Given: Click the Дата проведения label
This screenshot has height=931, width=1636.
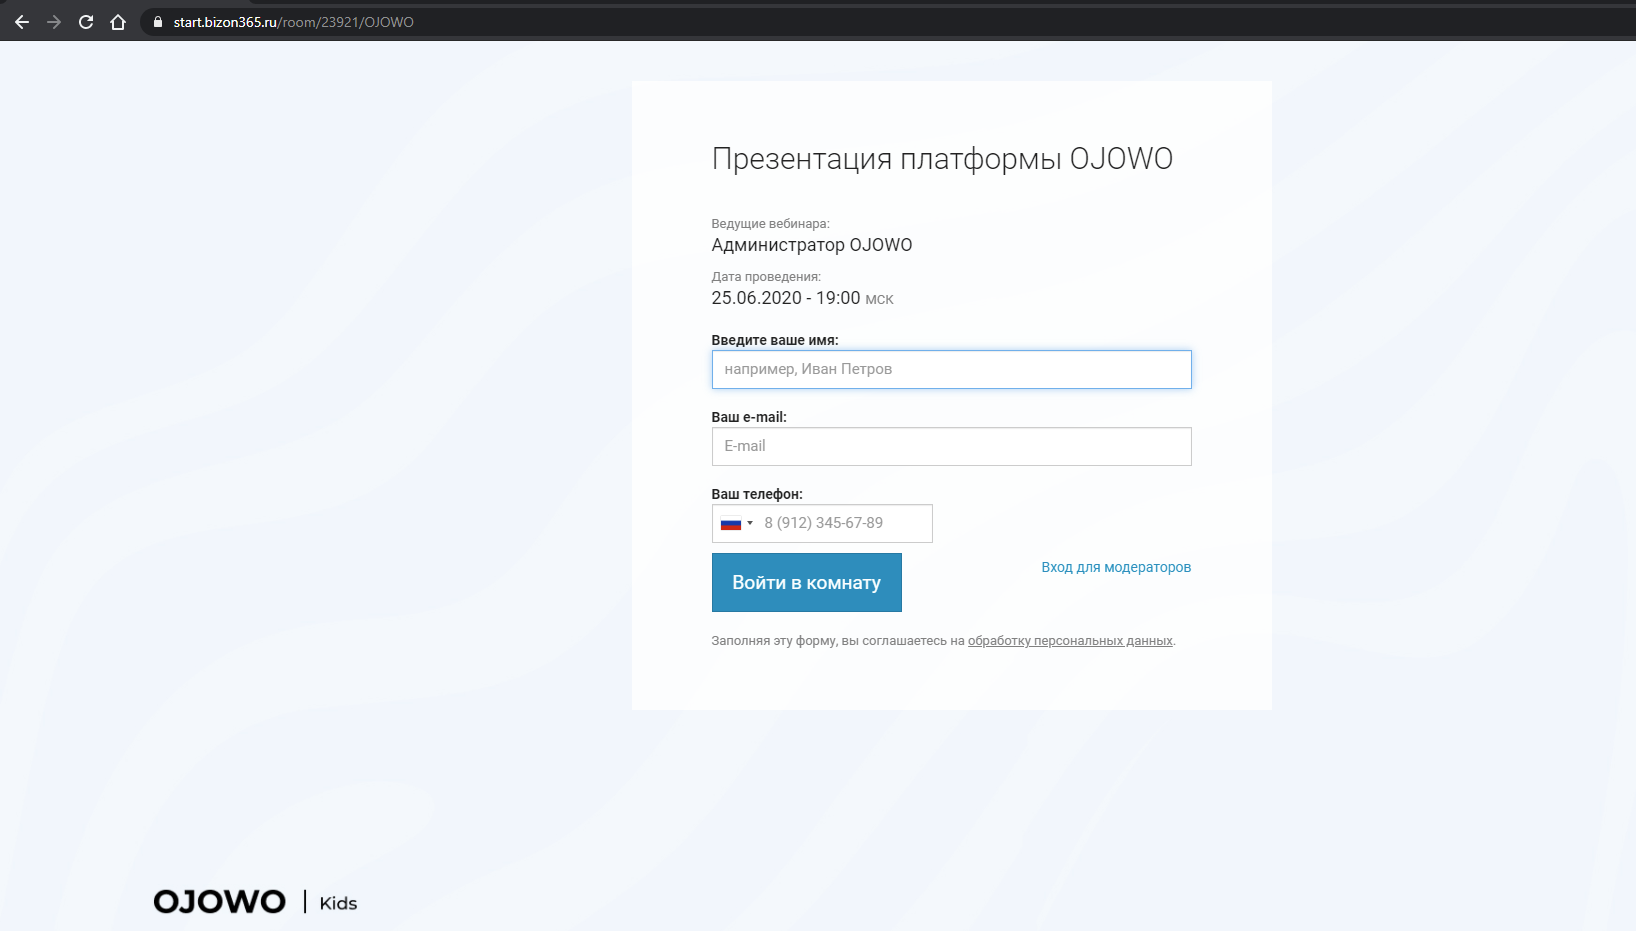Looking at the screenshot, I should [x=766, y=277].
